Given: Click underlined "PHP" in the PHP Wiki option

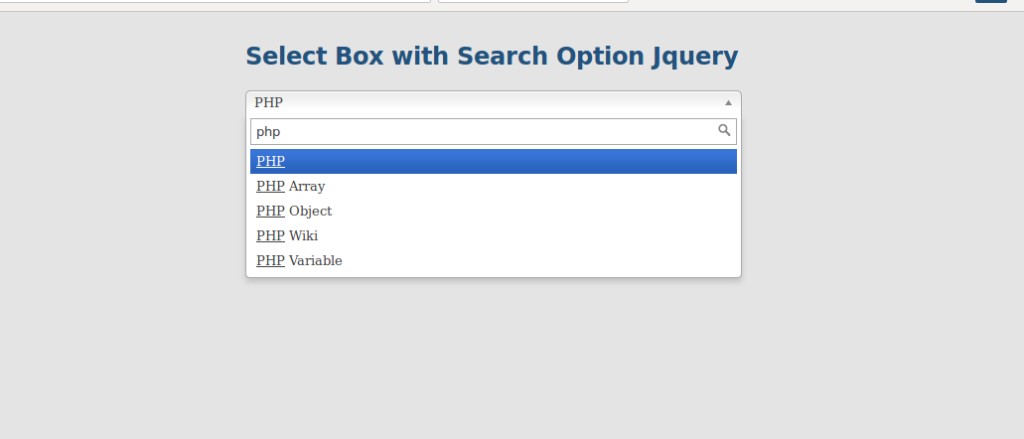Looking at the screenshot, I should click(x=270, y=236).
